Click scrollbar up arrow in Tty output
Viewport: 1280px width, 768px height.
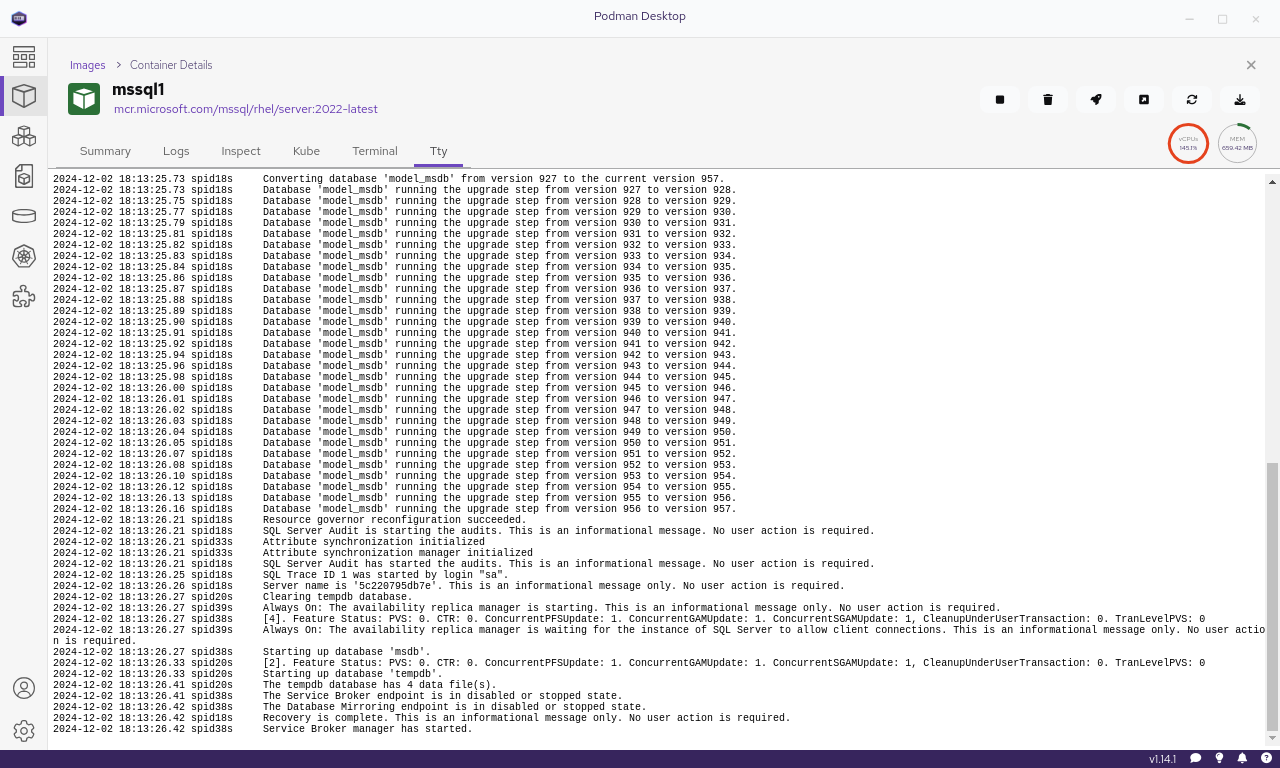(x=1272, y=181)
